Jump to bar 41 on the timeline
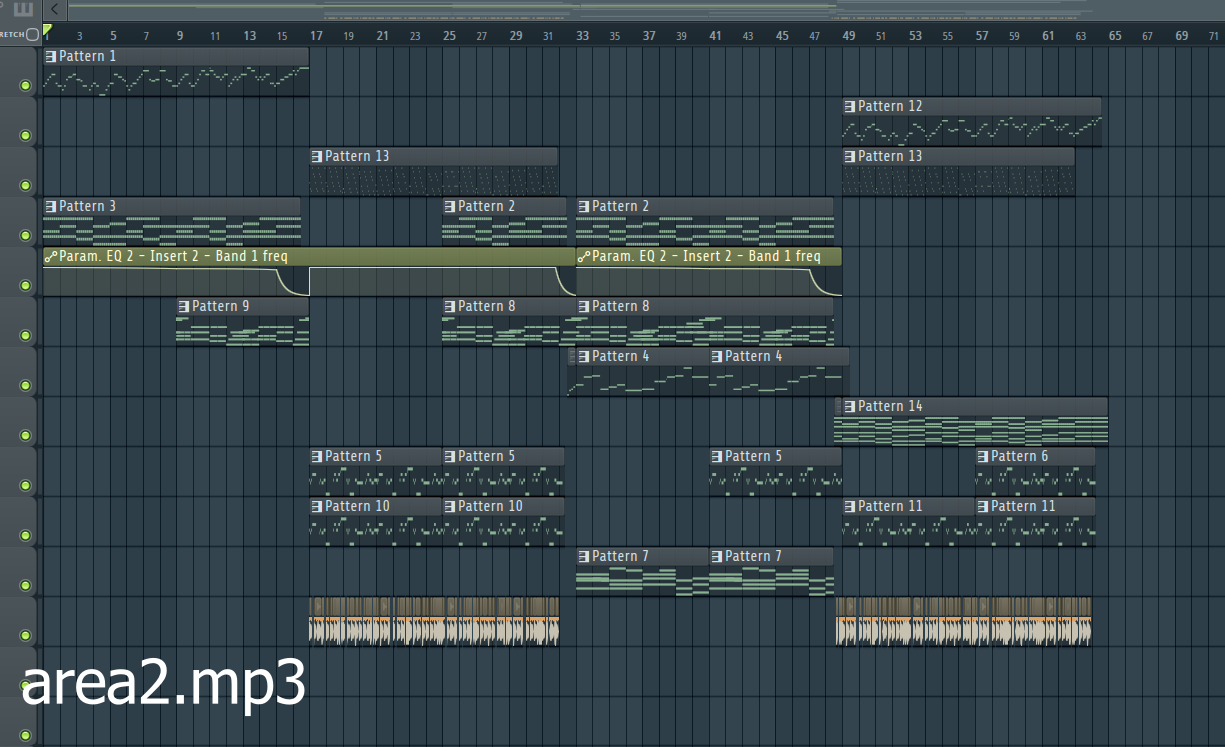The height and width of the screenshot is (747, 1225). pyautogui.click(x=715, y=36)
